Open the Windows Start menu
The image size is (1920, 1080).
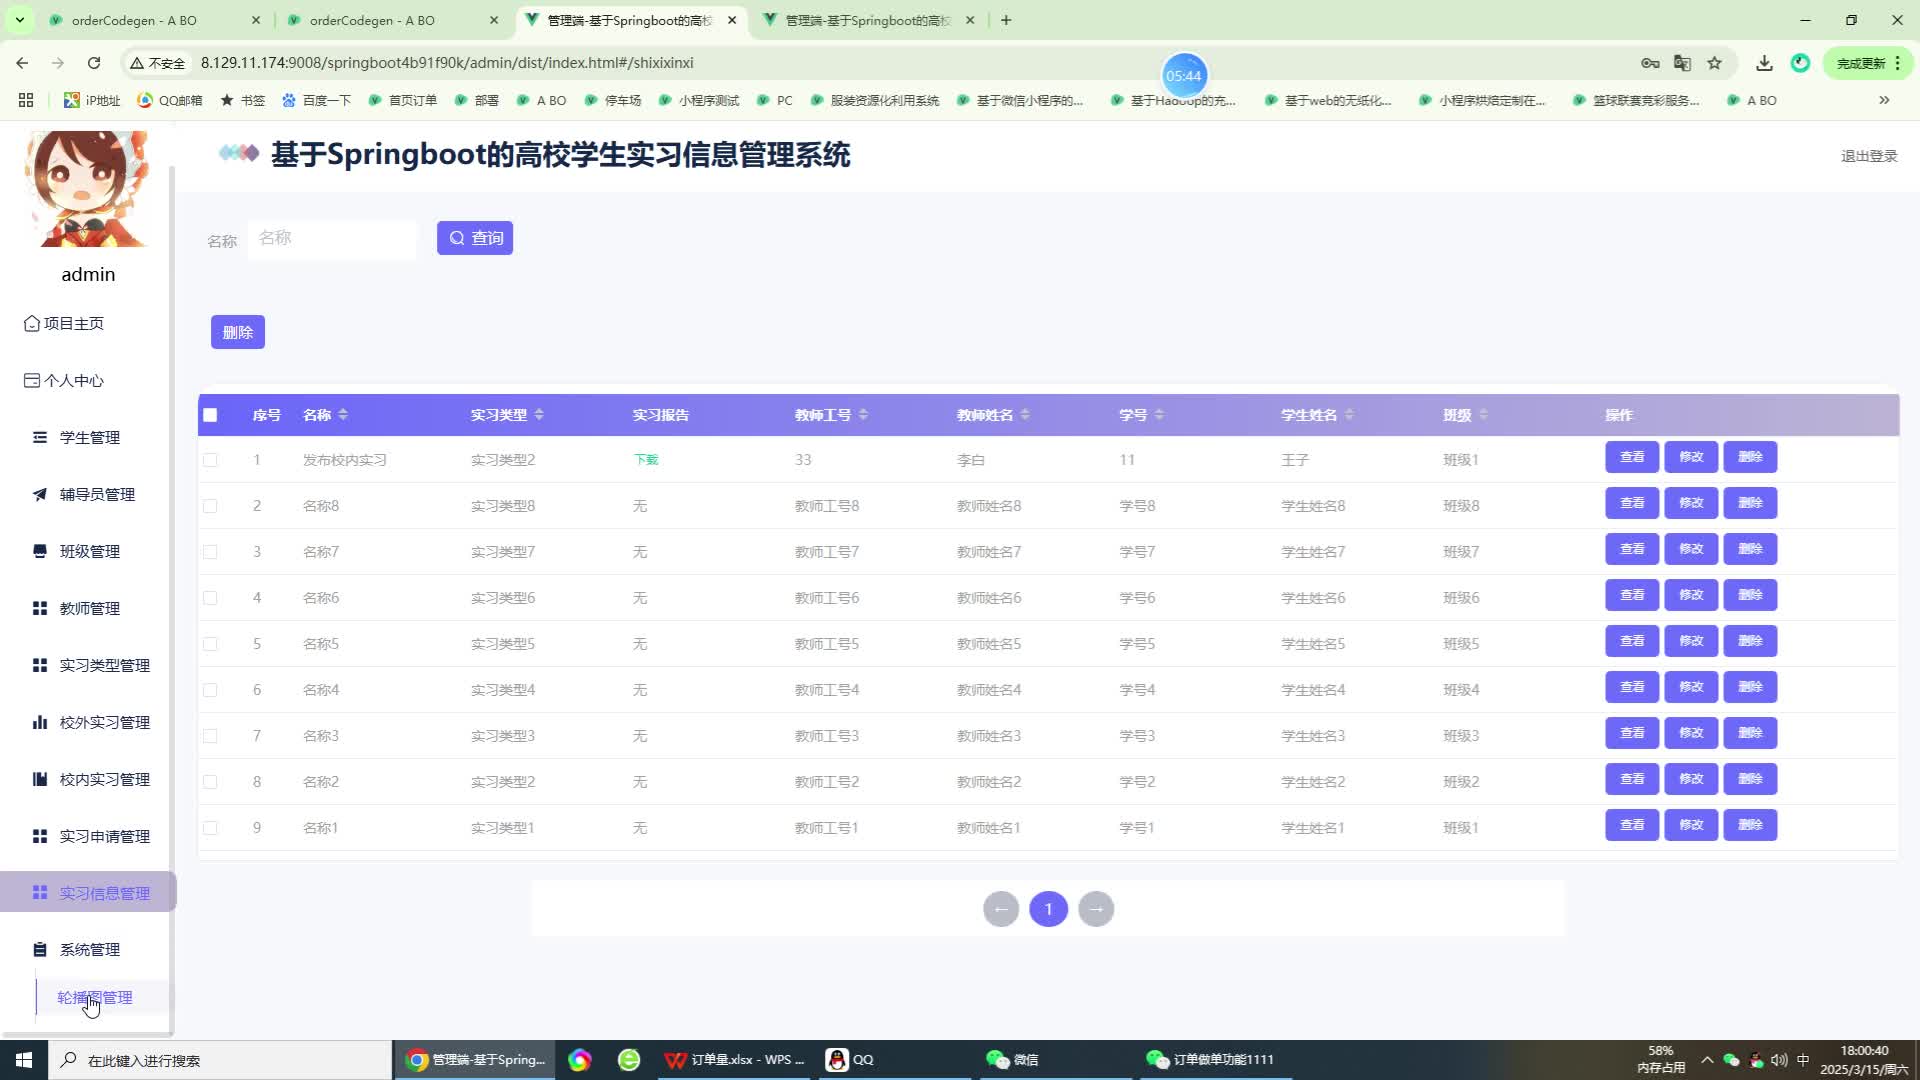(23, 1060)
